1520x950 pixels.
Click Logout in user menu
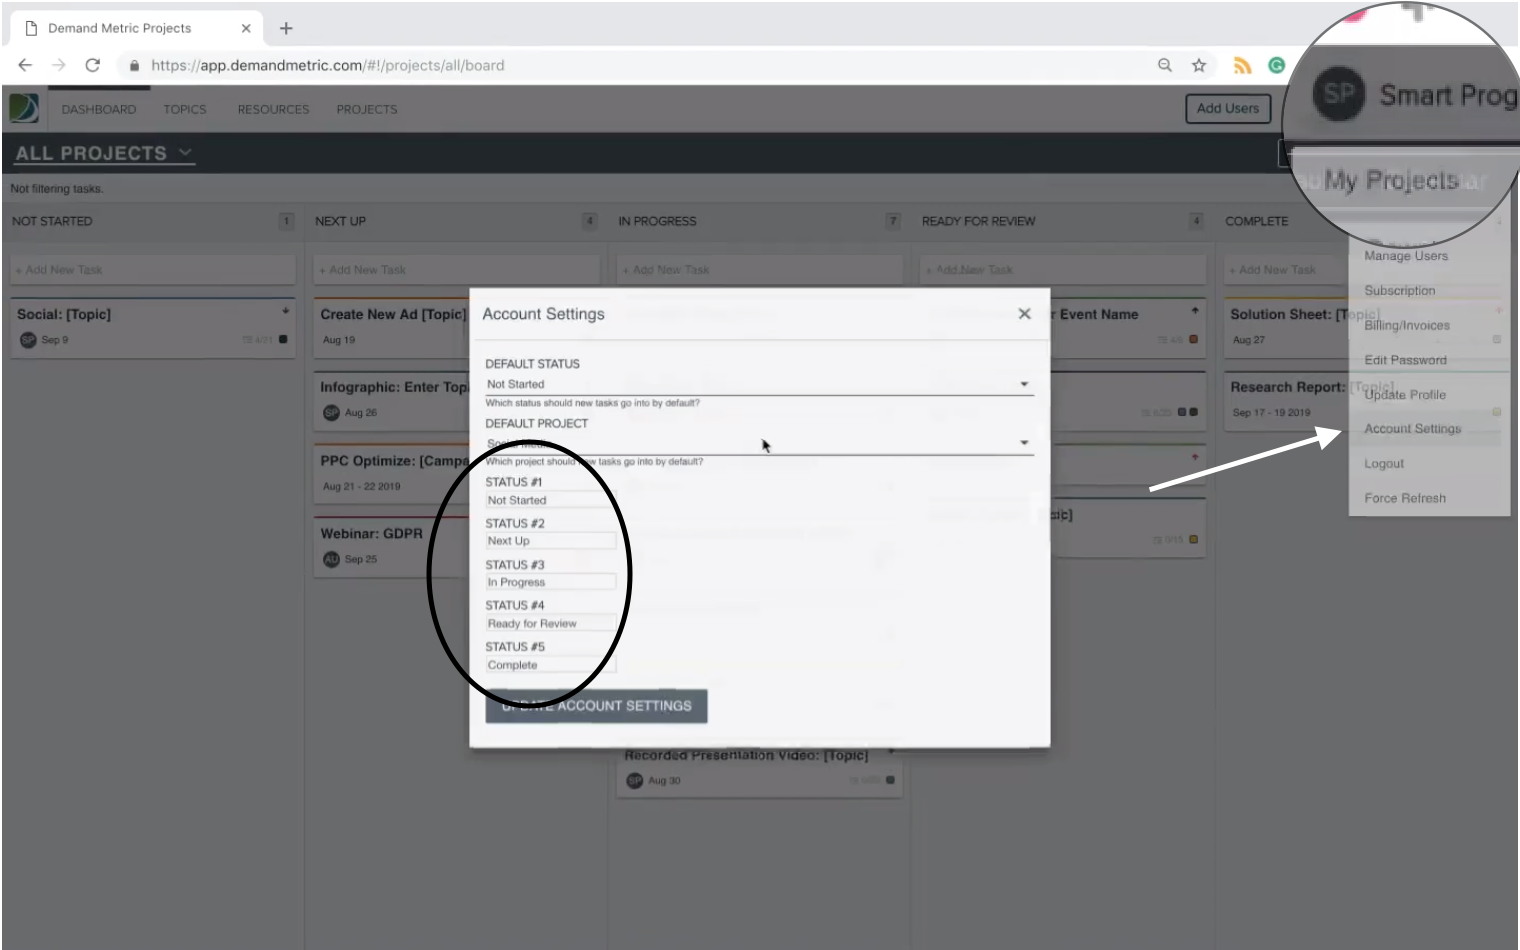click(1384, 464)
